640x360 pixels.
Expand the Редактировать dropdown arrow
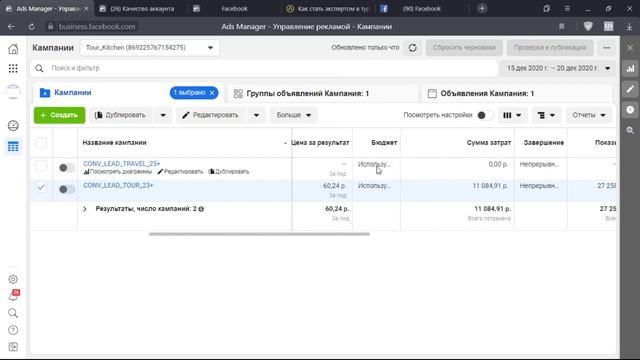coord(256,116)
